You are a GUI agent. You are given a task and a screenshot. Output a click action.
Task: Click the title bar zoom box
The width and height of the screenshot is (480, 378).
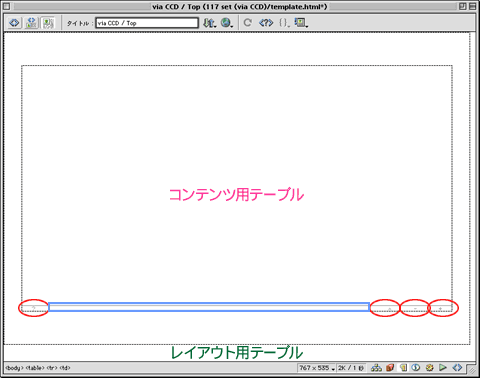pos(463,6)
